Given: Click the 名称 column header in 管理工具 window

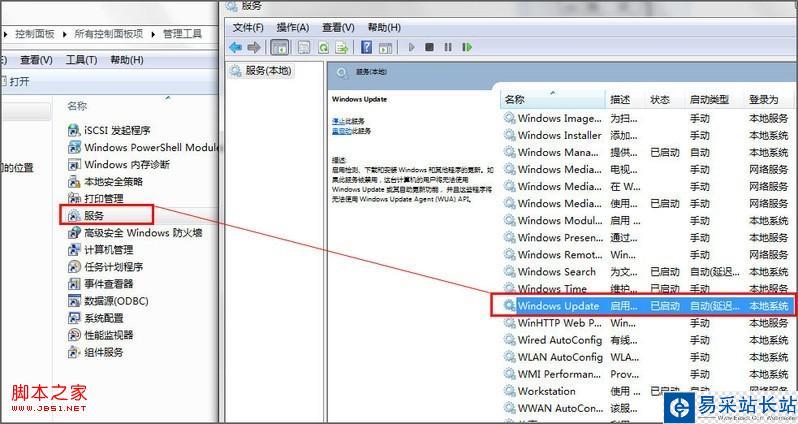Looking at the screenshot, I should [77, 106].
